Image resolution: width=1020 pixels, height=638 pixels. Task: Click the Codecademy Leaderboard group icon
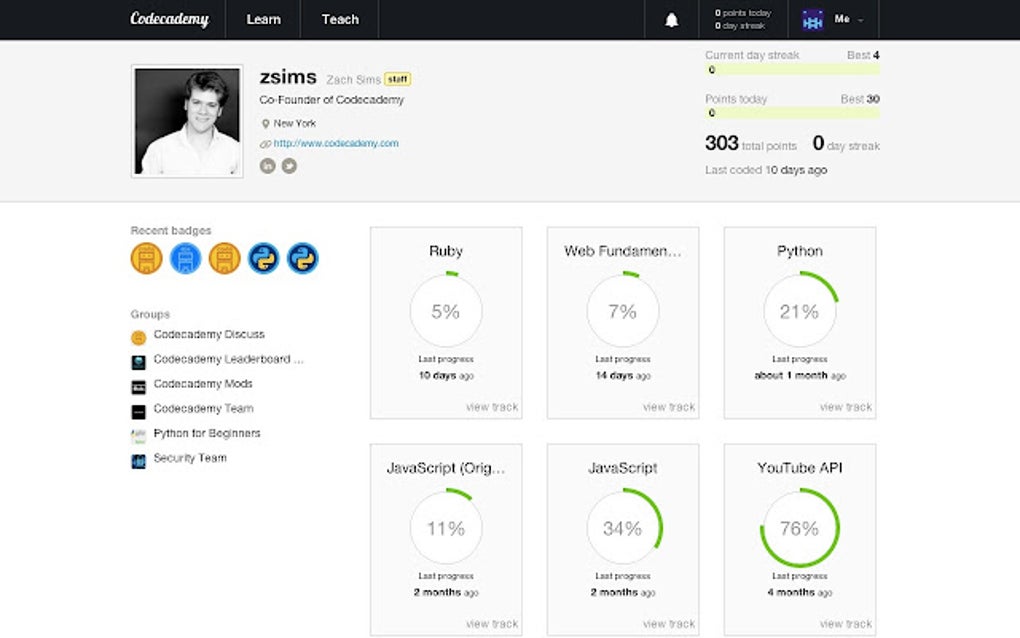coord(137,361)
